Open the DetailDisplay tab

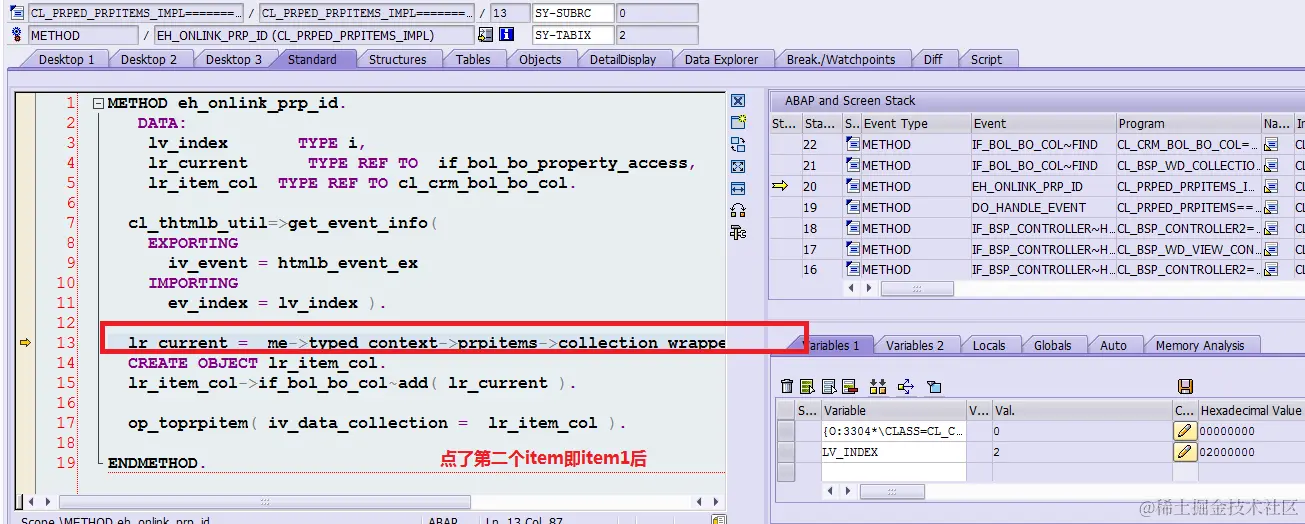(623, 59)
